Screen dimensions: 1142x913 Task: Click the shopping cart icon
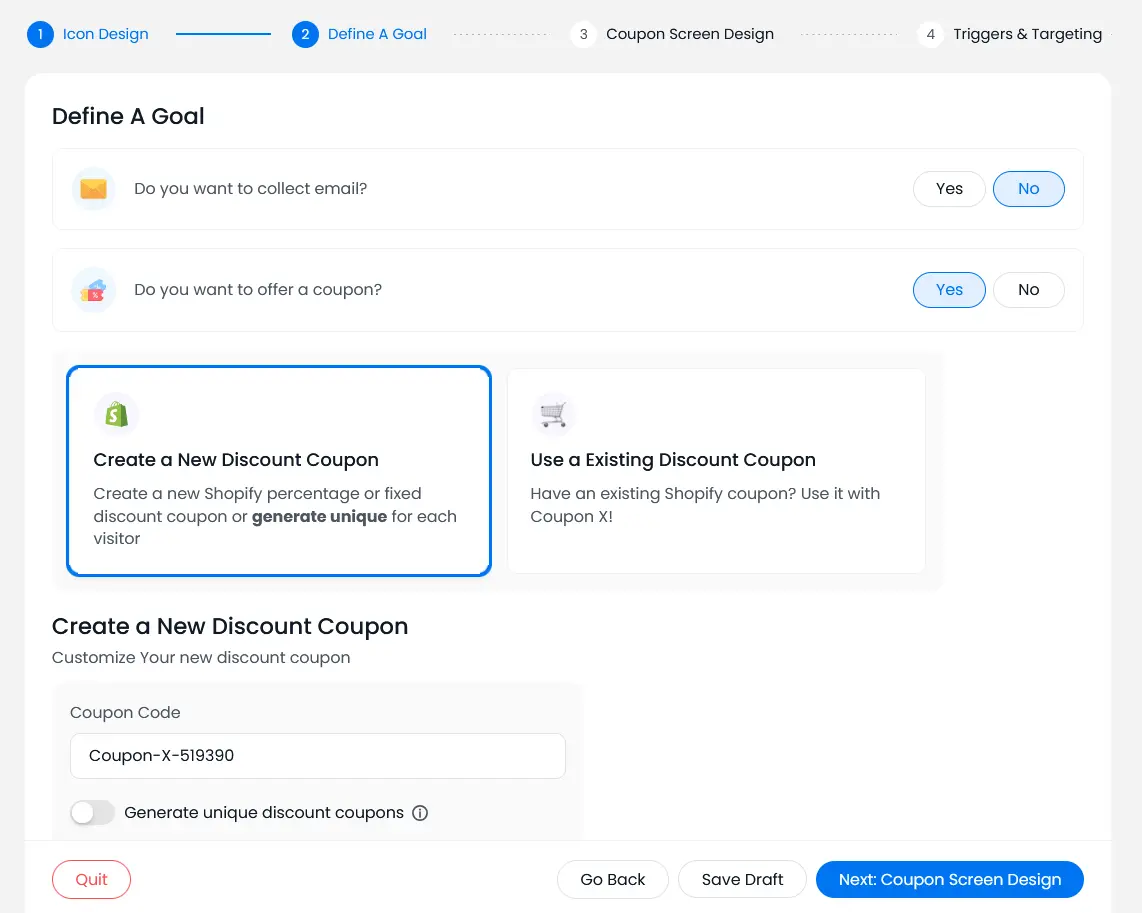click(553, 414)
